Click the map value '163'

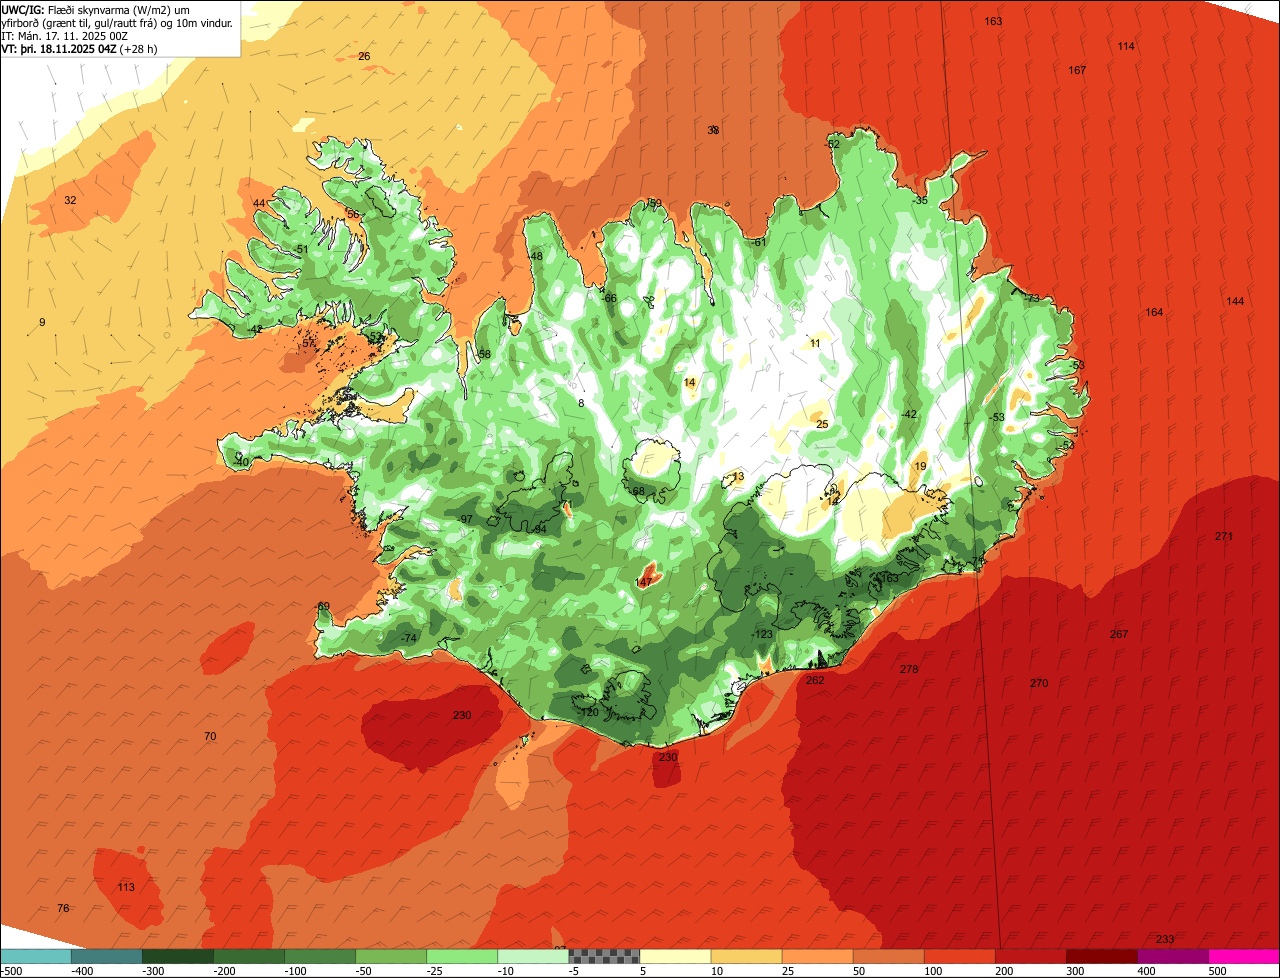click(993, 22)
